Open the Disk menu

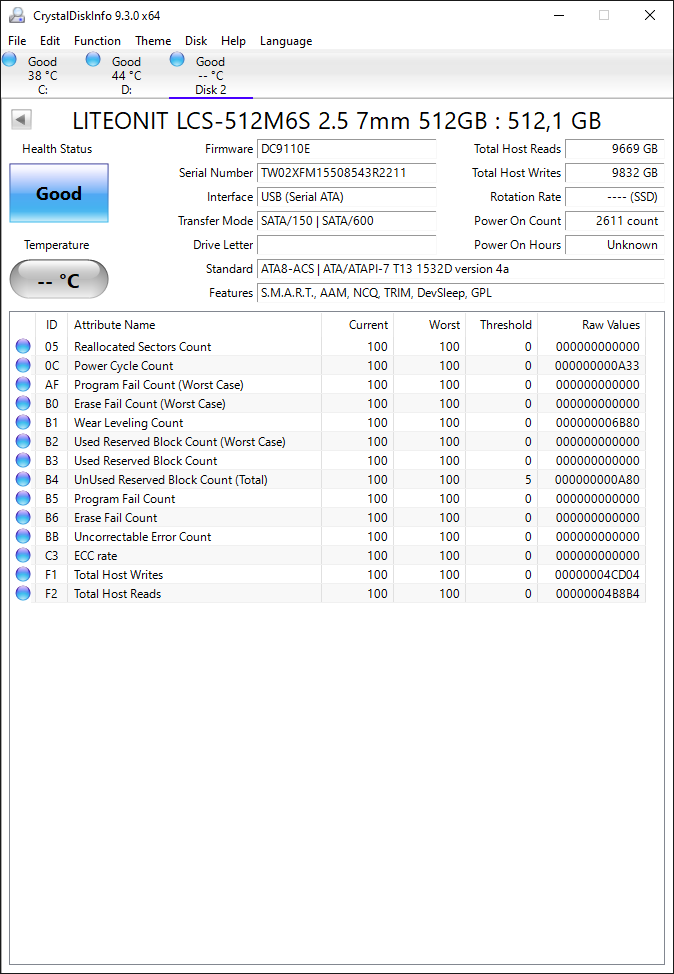tap(196, 41)
